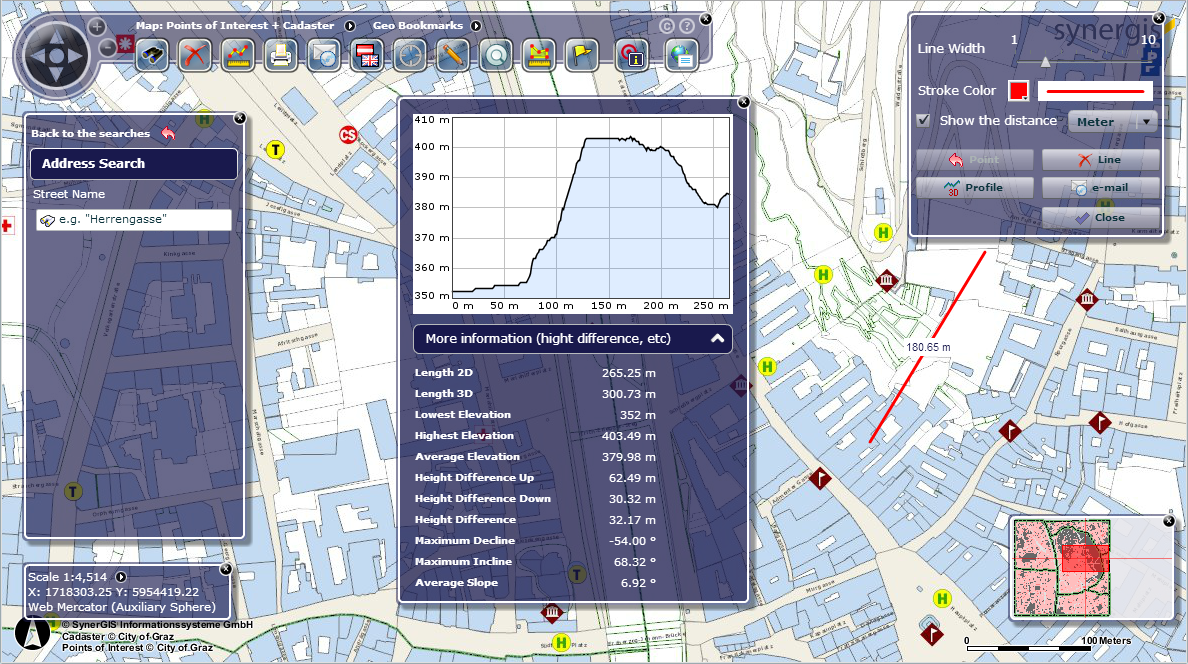The width and height of the screenshot is (1188, 664).
Task: Select the red X delete tool
Action: coord(194,55)
